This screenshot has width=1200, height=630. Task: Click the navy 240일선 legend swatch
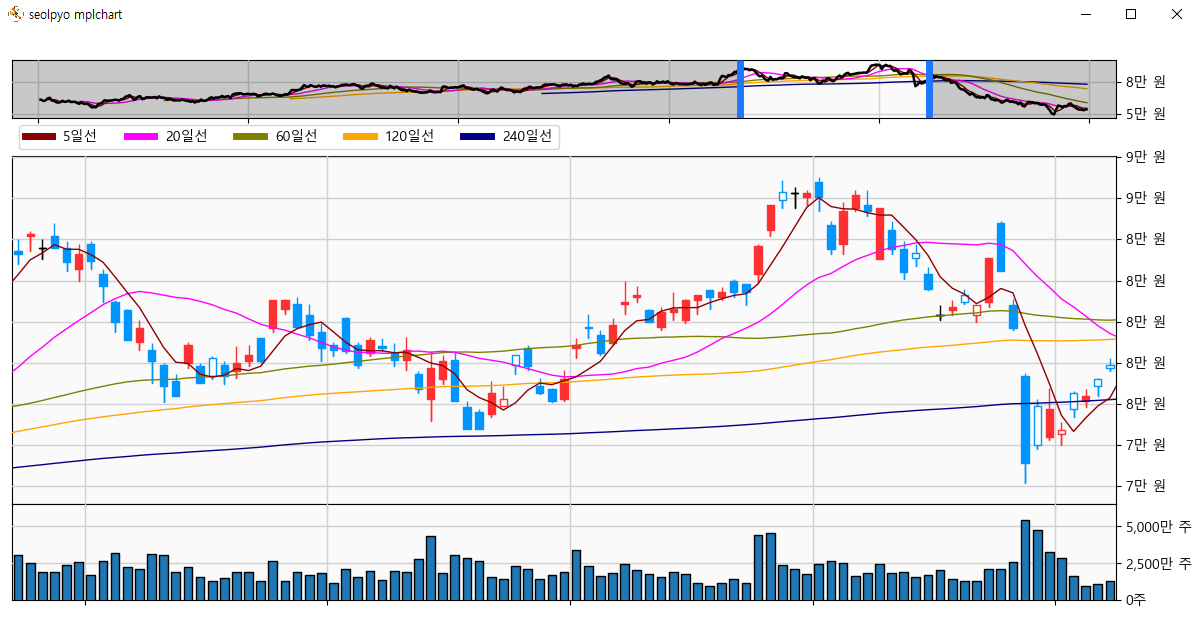[x=477, y=137]
